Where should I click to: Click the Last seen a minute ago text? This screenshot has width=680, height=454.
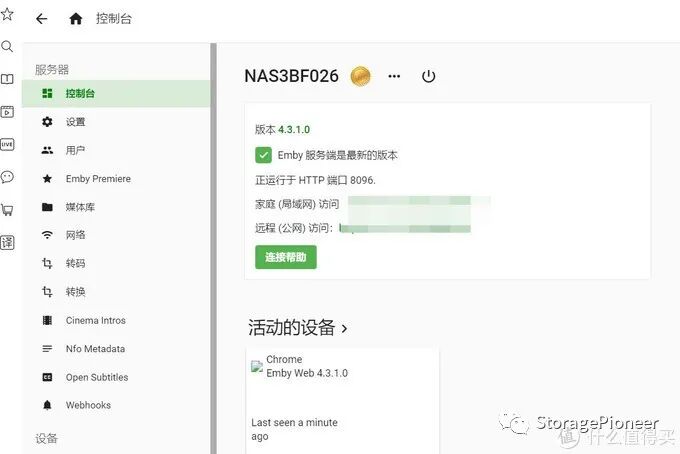(294, 429)
